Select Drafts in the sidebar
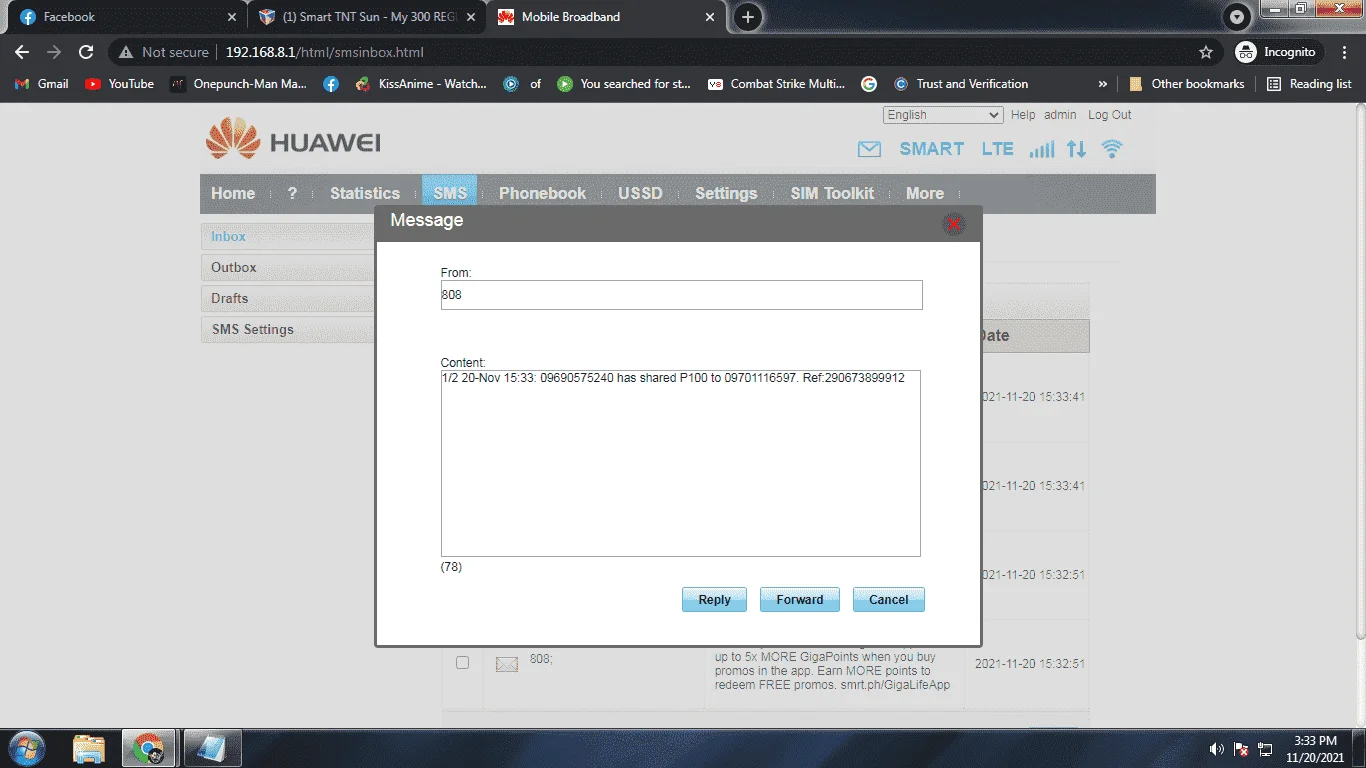Image resolution: width=1366 pixels, height=768 pixels. click(x=288, y=299)
